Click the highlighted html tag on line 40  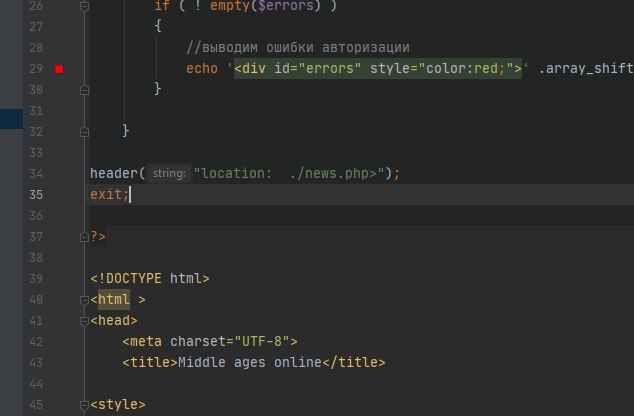(x=114, y=300)
